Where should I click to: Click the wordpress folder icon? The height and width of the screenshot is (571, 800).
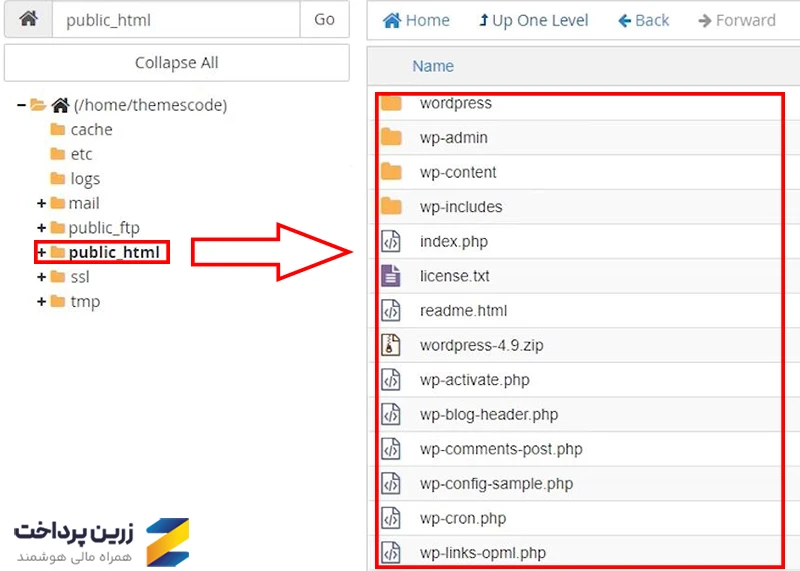coord(391,104)
